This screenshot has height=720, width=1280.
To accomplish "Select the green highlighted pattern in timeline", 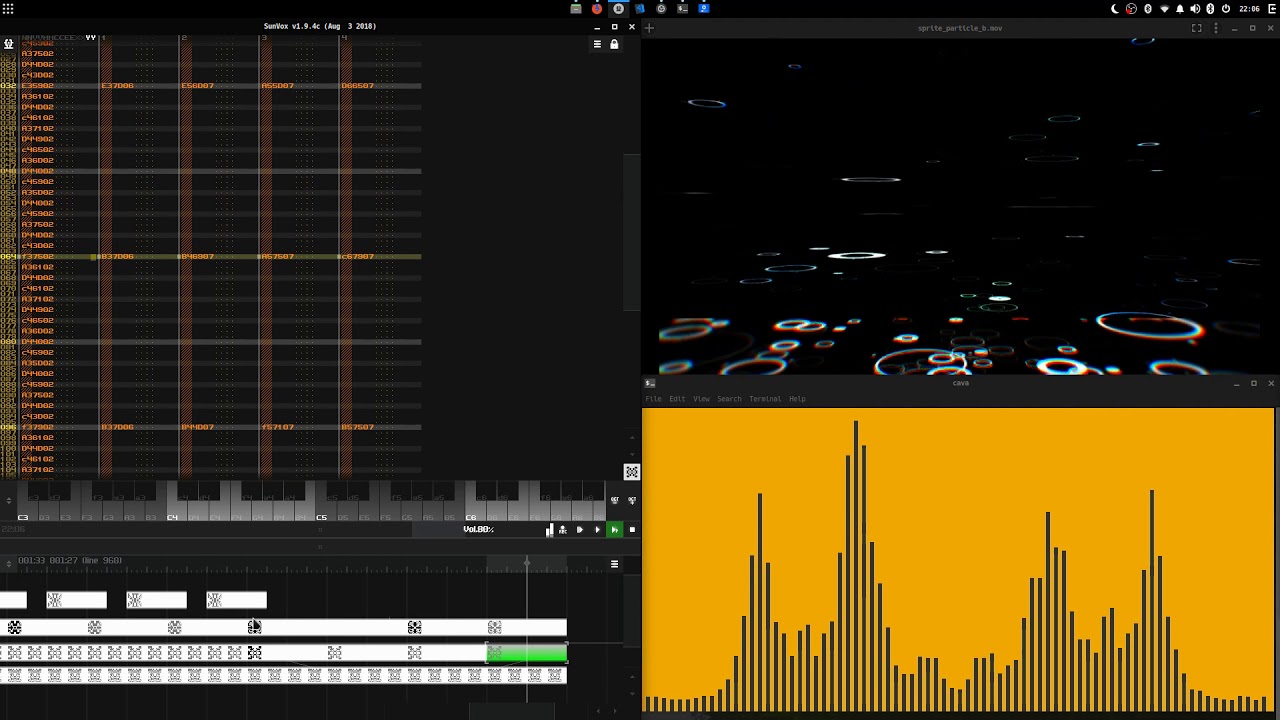I will coord(527,653).
